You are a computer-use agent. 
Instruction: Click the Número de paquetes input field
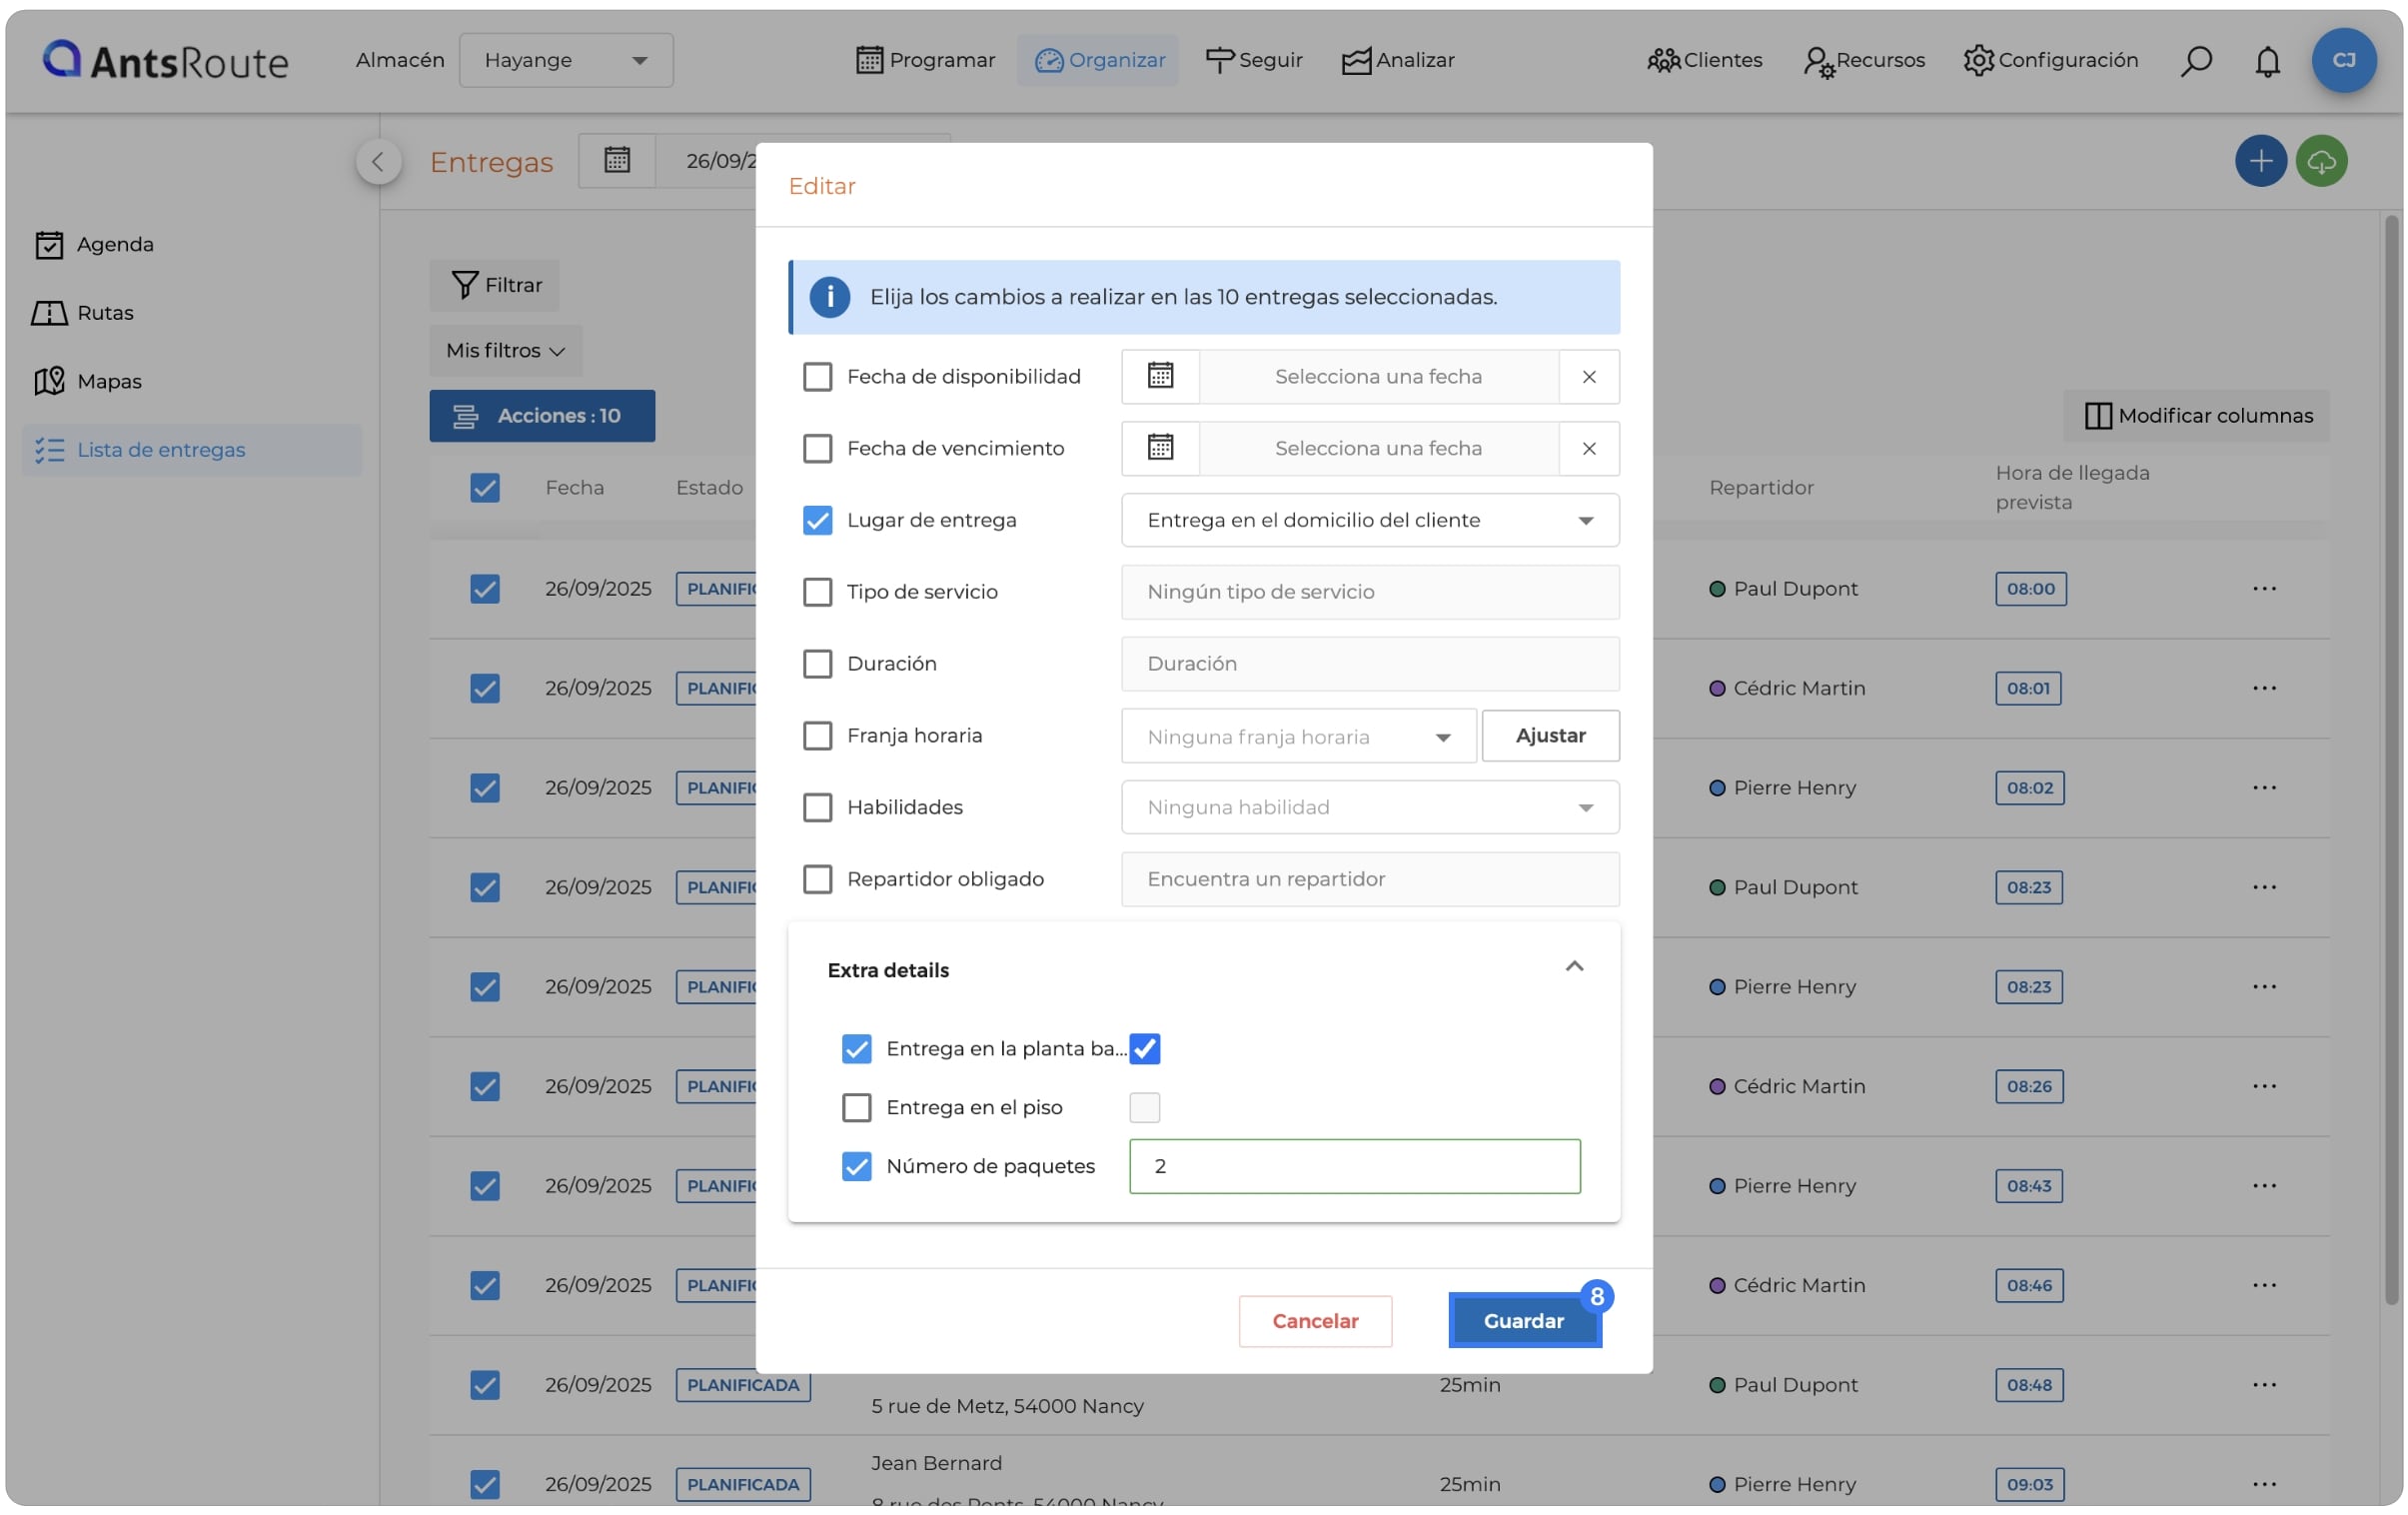coord(1354,1166)
